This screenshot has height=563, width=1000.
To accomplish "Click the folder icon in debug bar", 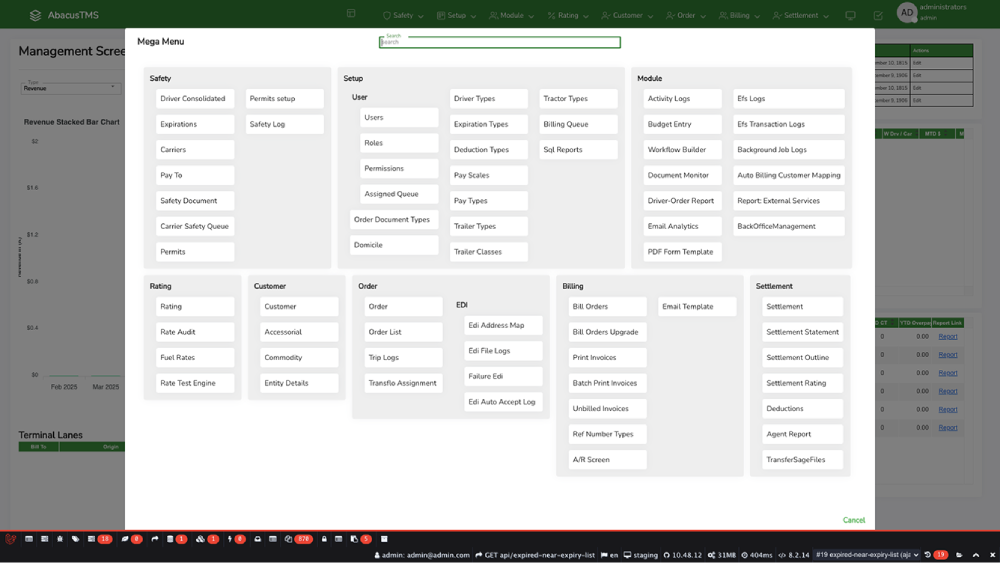I will coord(959,554).
